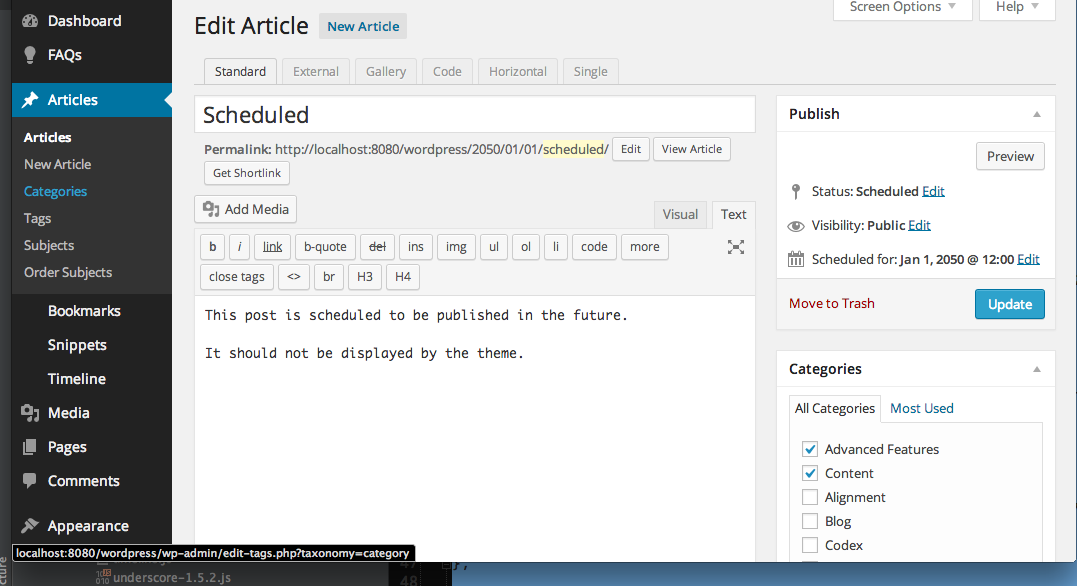Click Add Media button
Screen dimensions: 1077x586
[x=246, y=210]
